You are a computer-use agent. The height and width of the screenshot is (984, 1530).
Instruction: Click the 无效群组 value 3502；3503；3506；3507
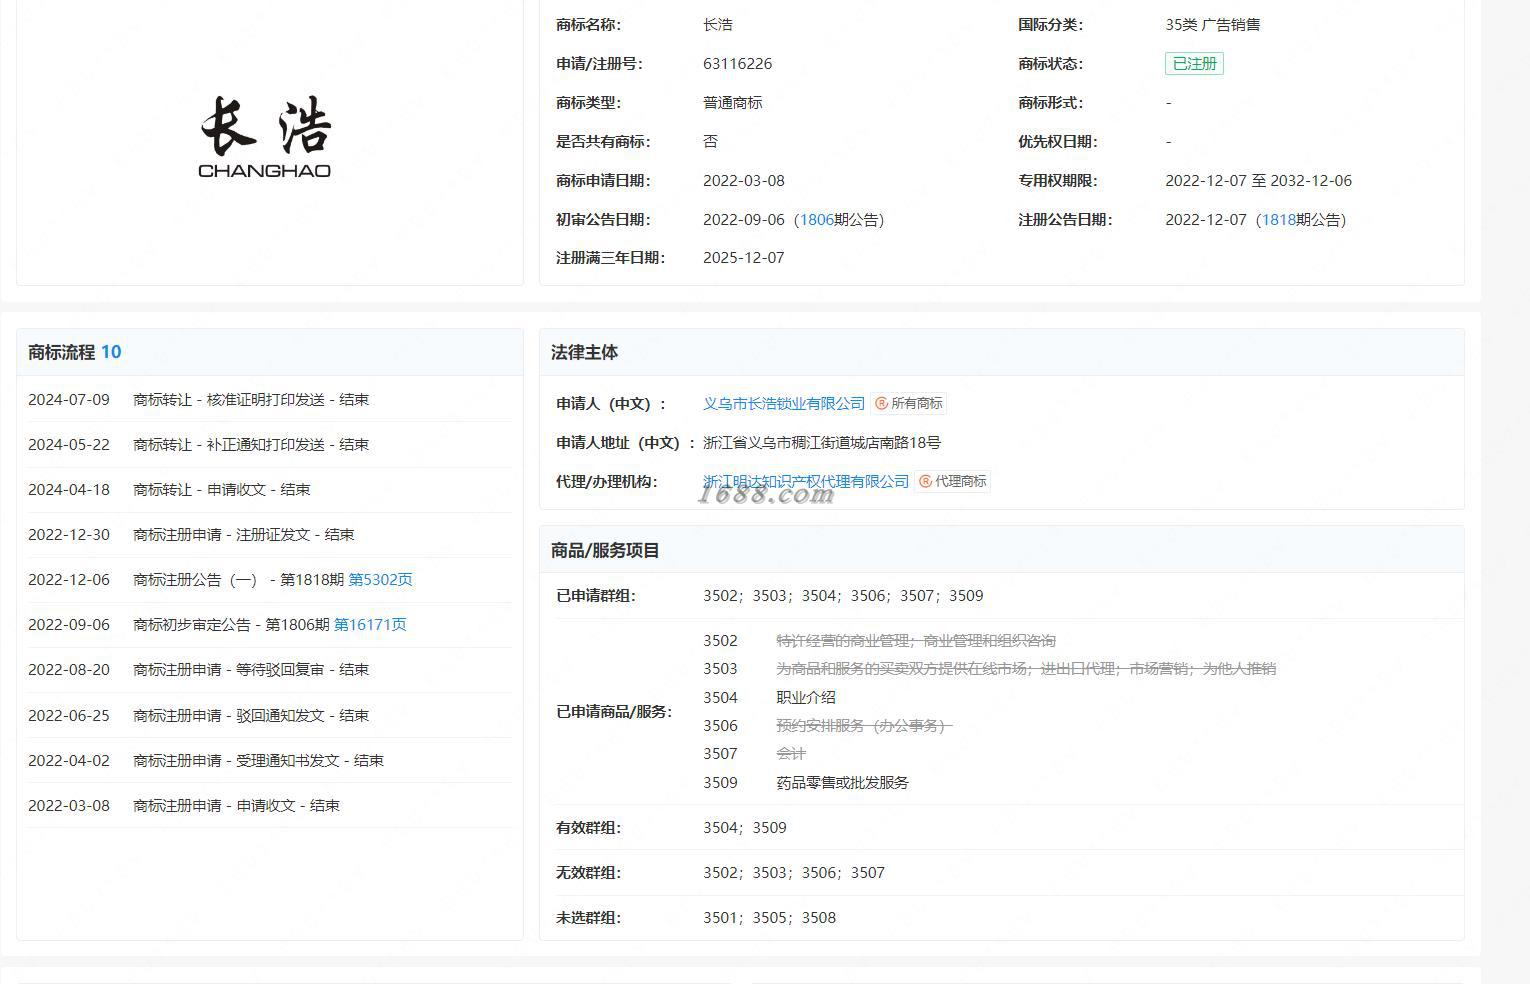pyautogui.click(x=794, y=872)
